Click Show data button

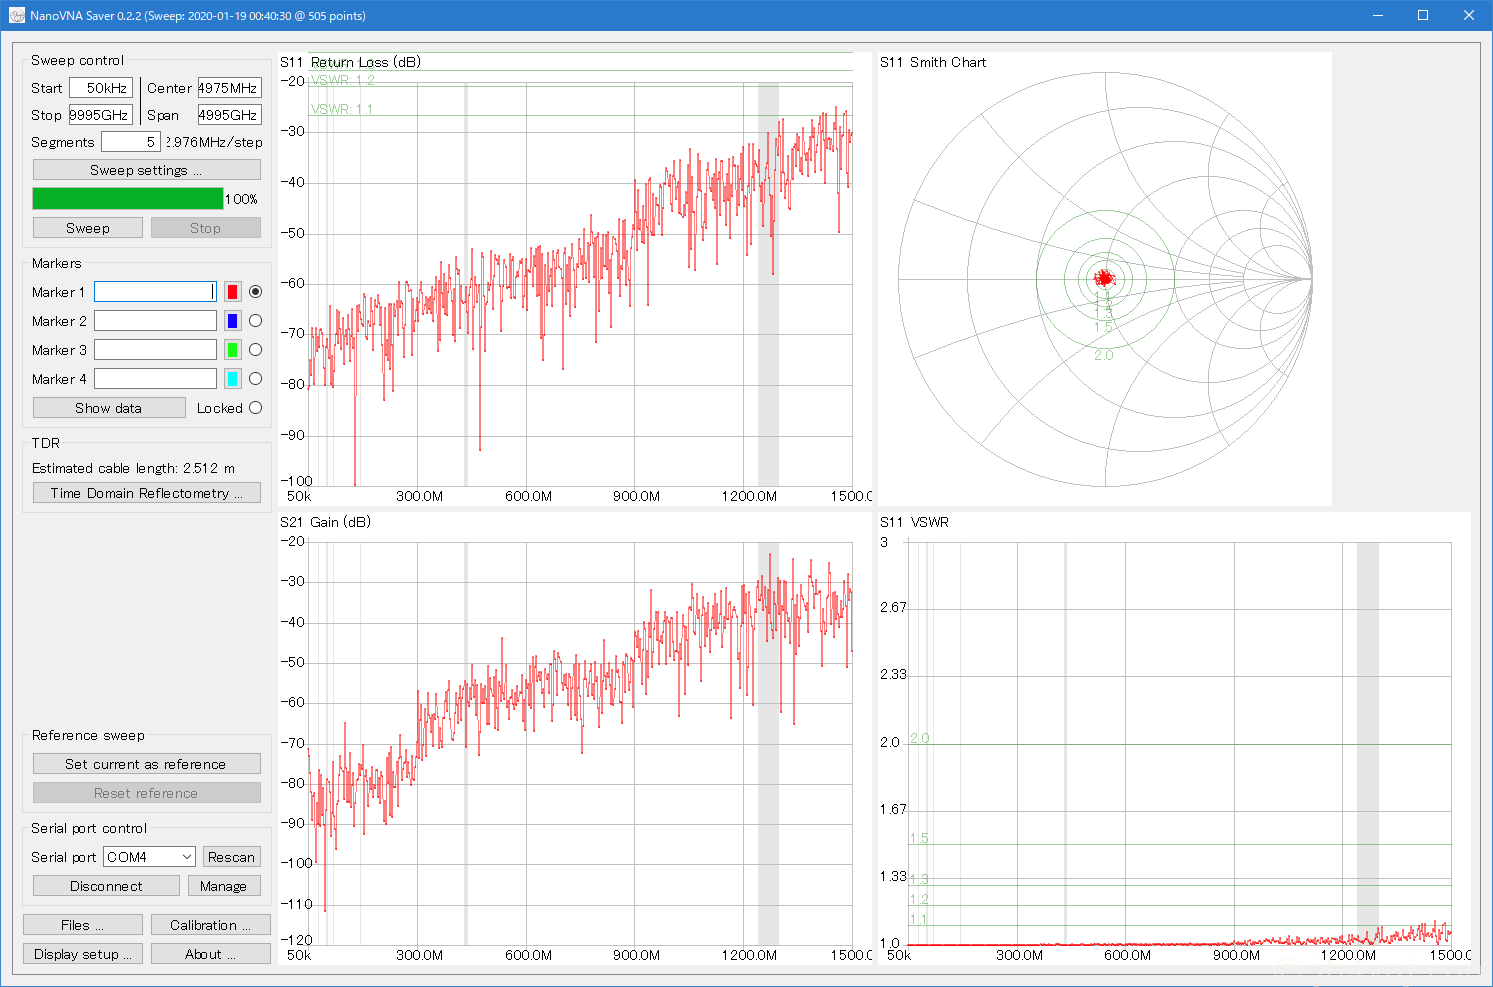[x=109, y=408]
